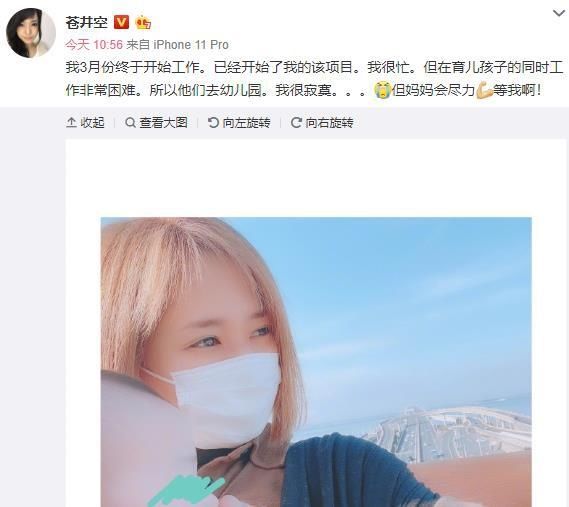Click the clockwise rotate-right arrow icon
The height and width of the screenshot is (507, 569).
coord(296,123)
